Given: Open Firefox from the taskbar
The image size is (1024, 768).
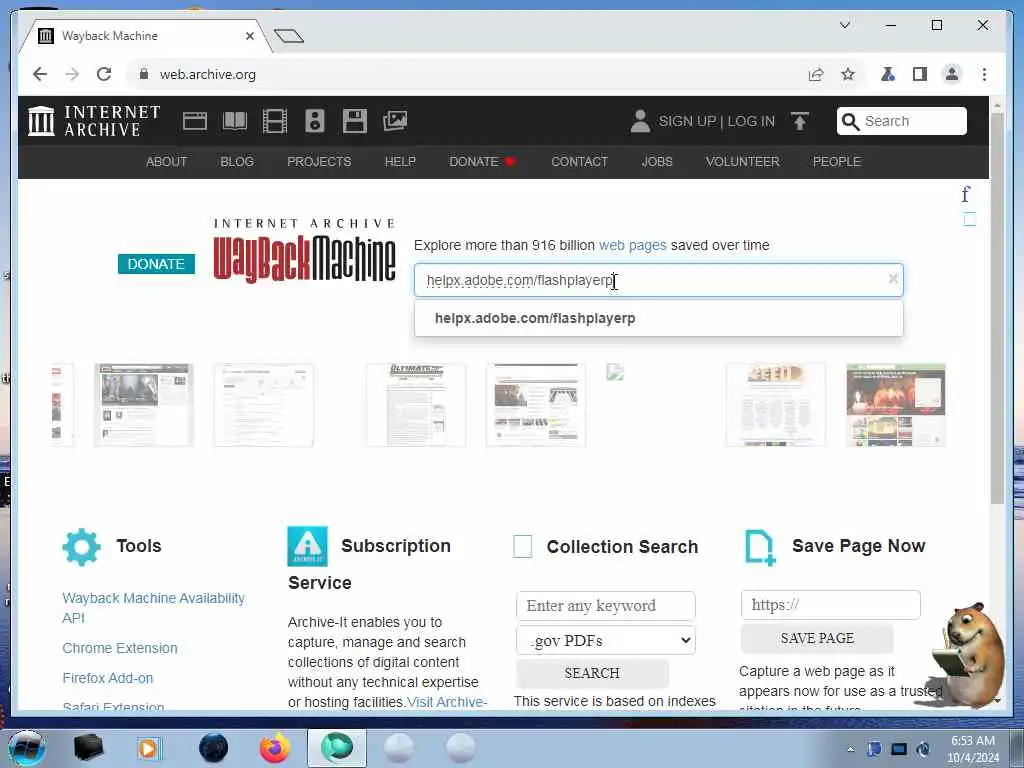Looking at the screenshot, I should click(x=274, y=748).
